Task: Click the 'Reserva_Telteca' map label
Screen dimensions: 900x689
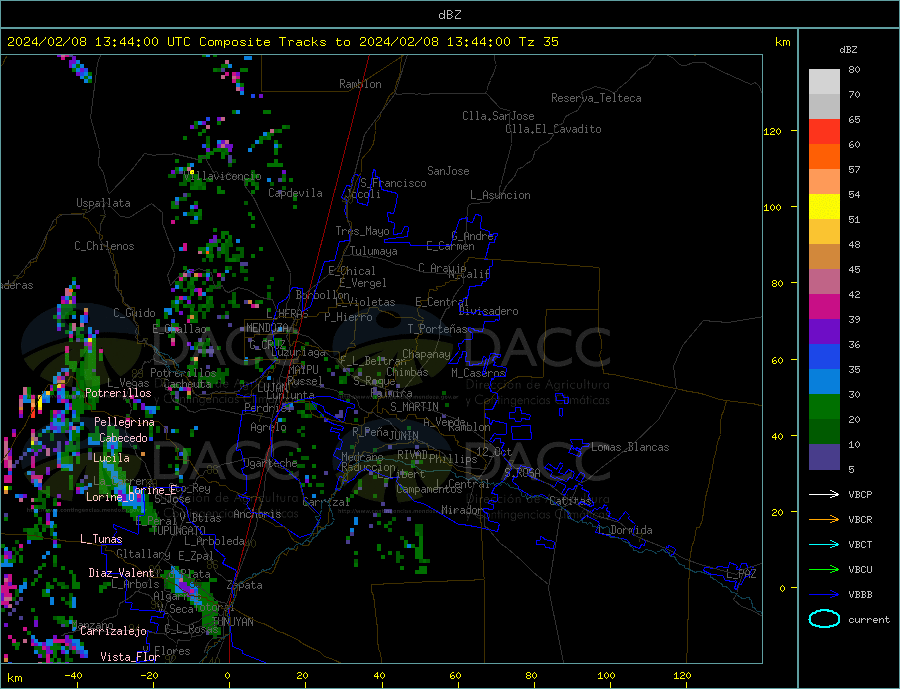Action: (596, 98)
